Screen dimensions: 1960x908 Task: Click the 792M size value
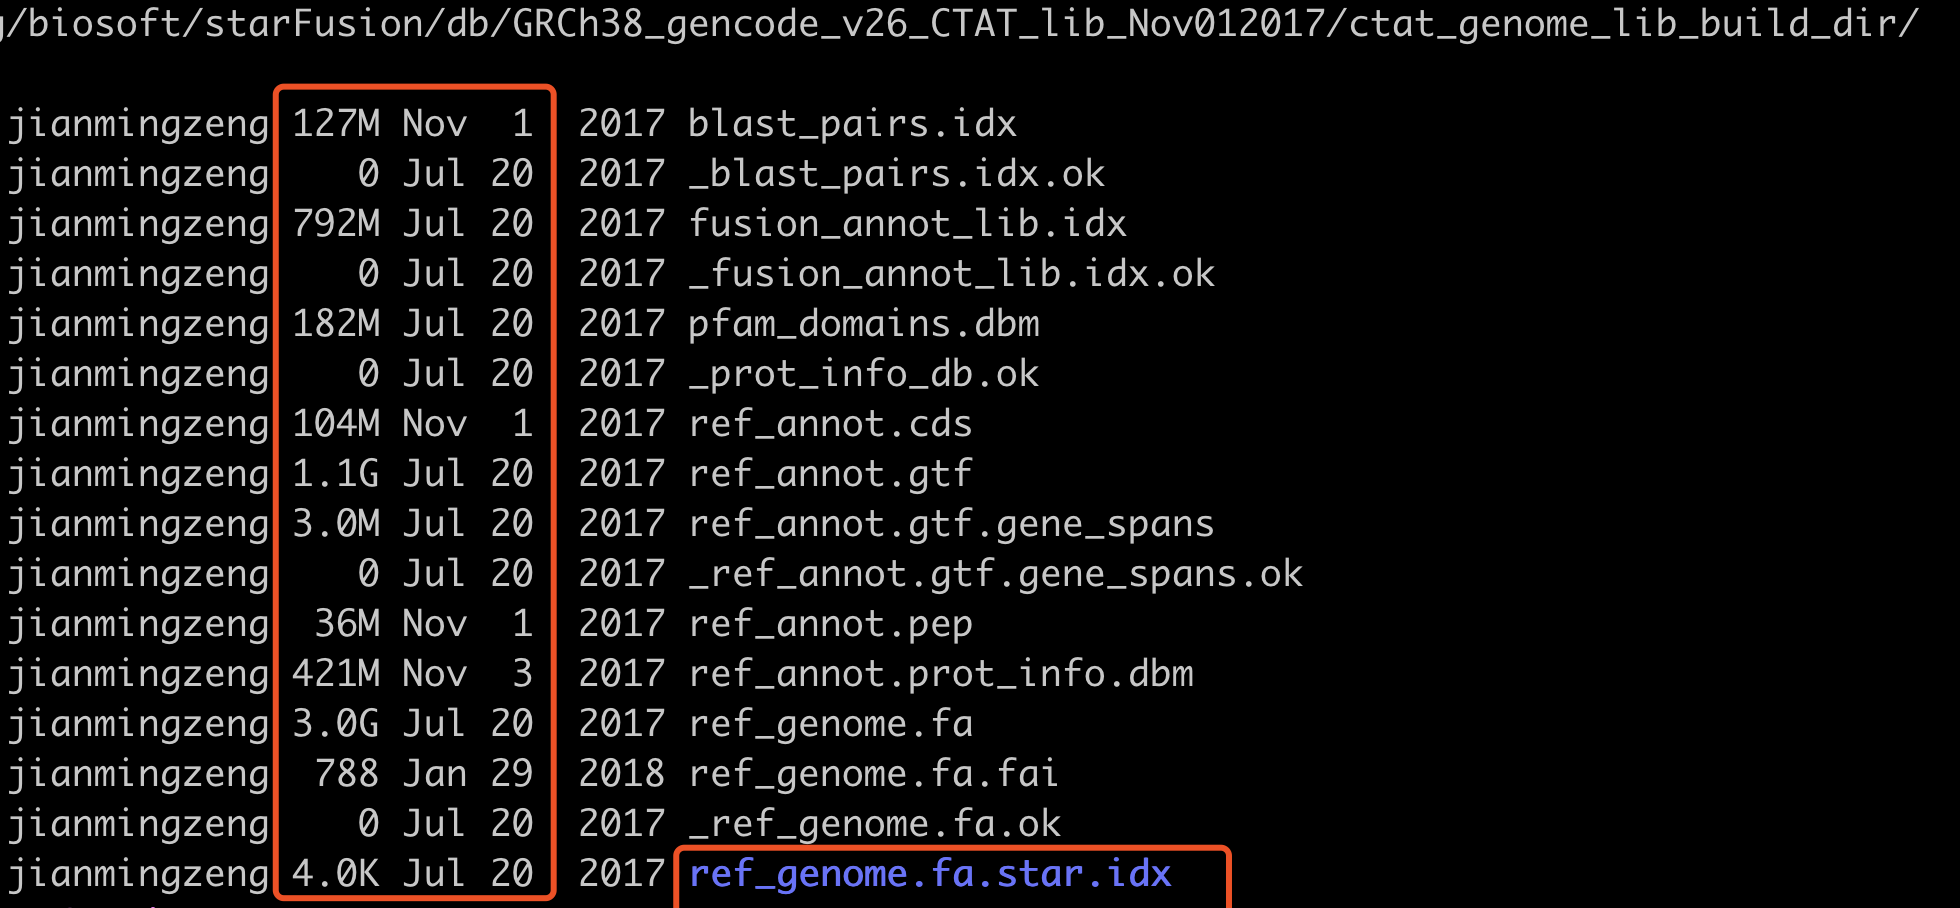(336, 224)
